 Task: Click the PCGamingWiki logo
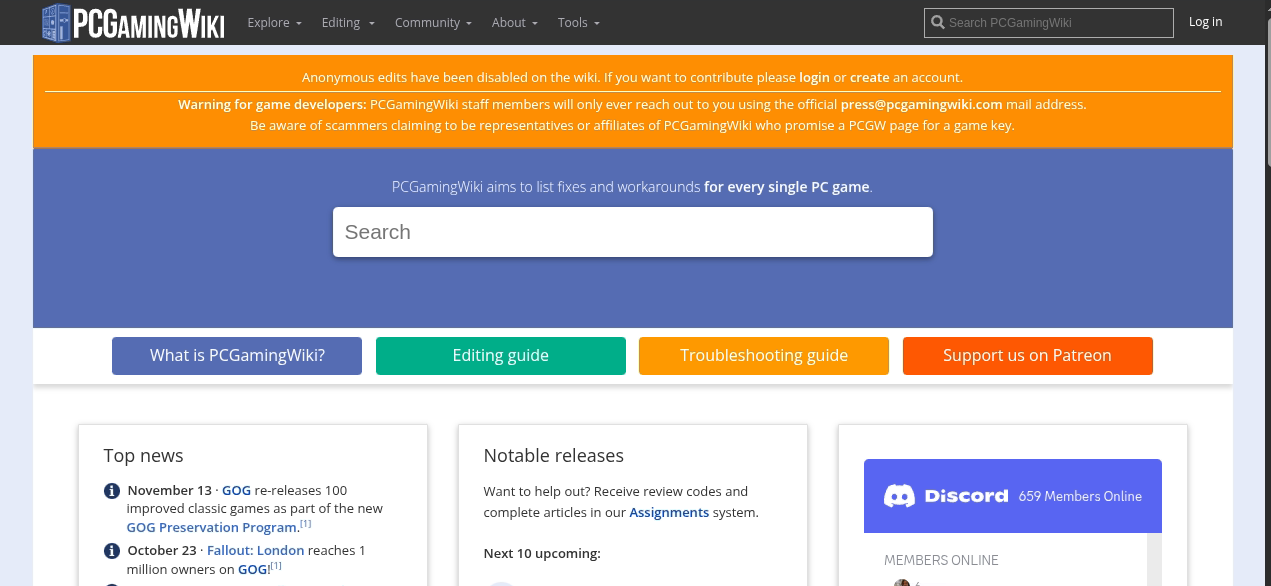point(133,22)
